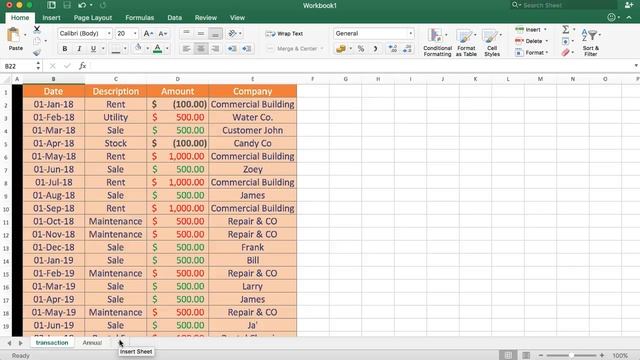Click the Search Sheet field
The height and width of the screenshot is (360, 640).
pyautogui.click(x=564, y=5)
